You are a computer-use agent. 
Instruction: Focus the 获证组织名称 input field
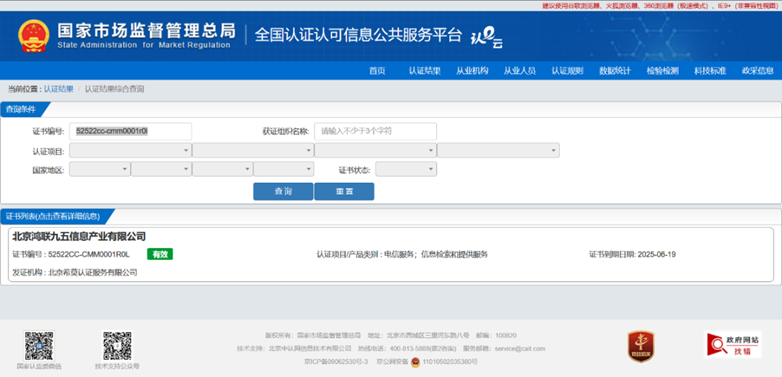(x=376, y=132)
